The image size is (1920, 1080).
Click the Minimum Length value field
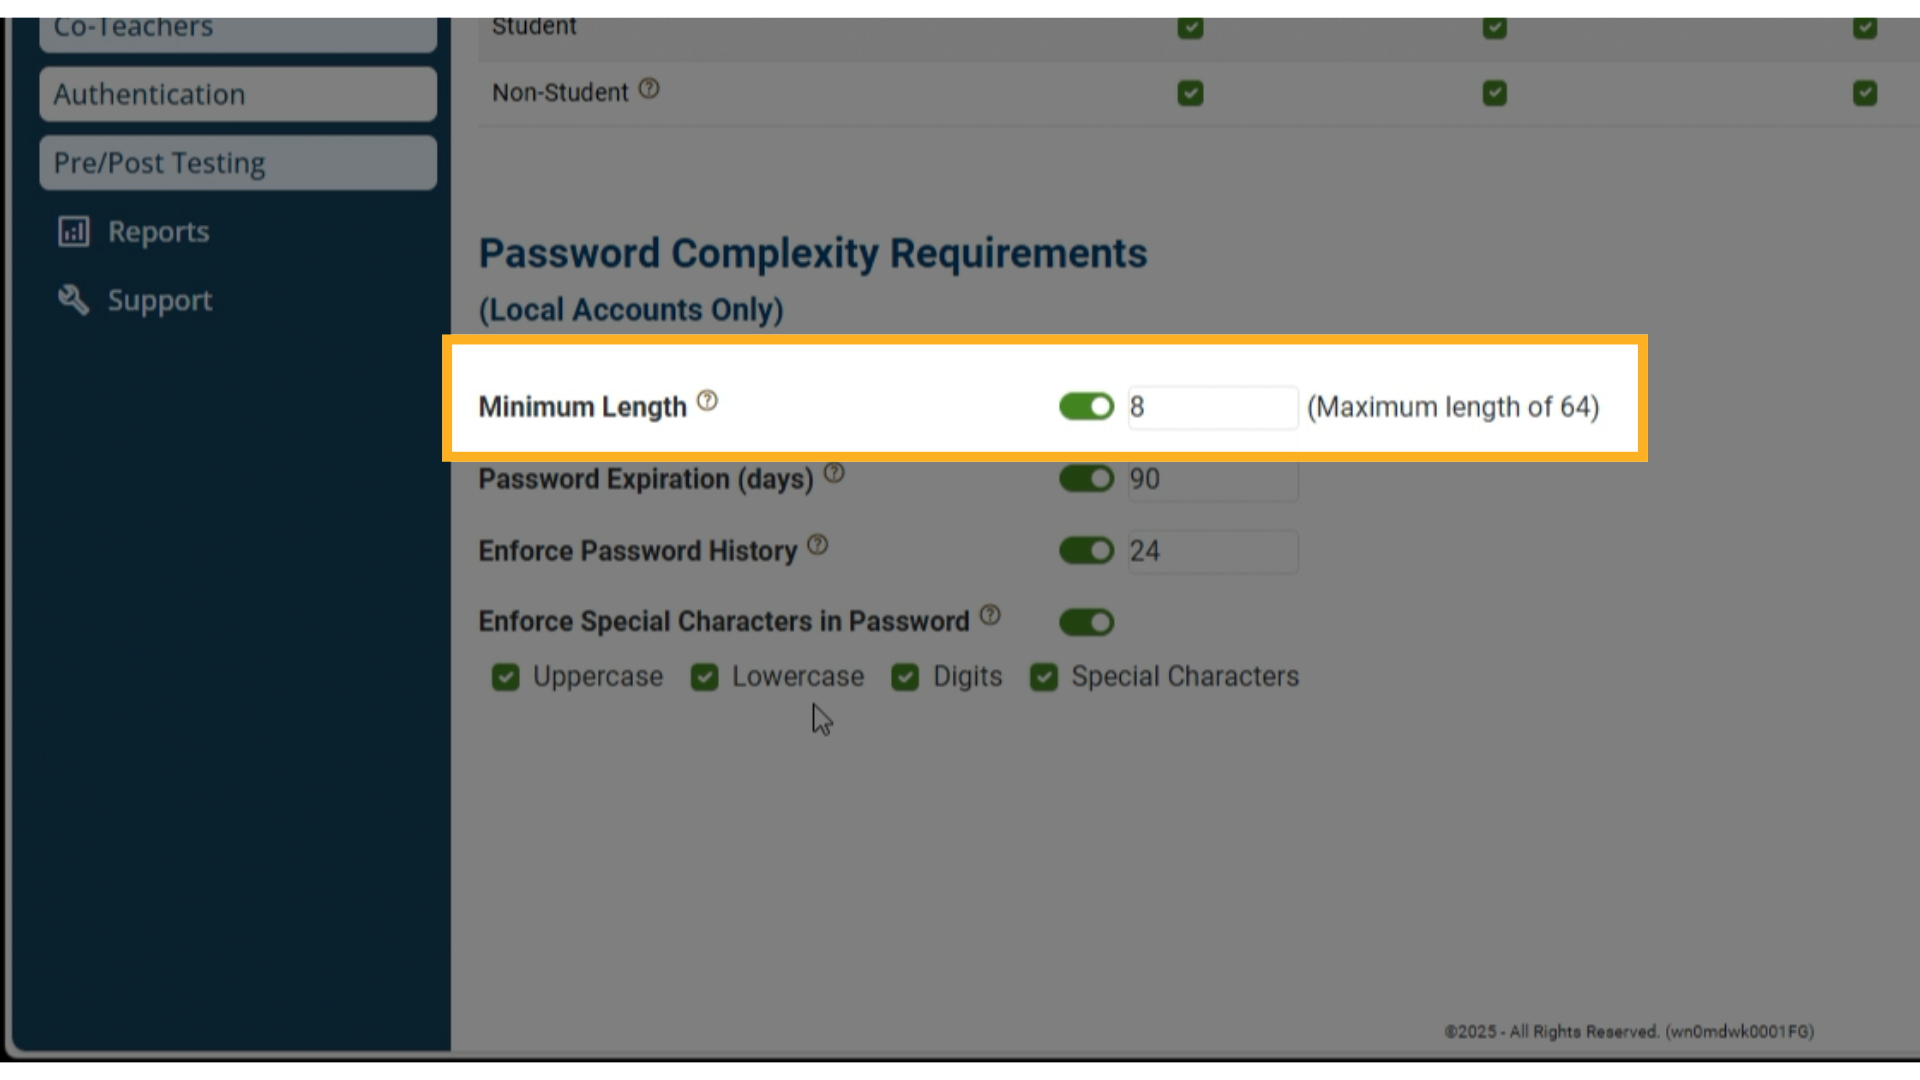click(x=1211, y=407)
